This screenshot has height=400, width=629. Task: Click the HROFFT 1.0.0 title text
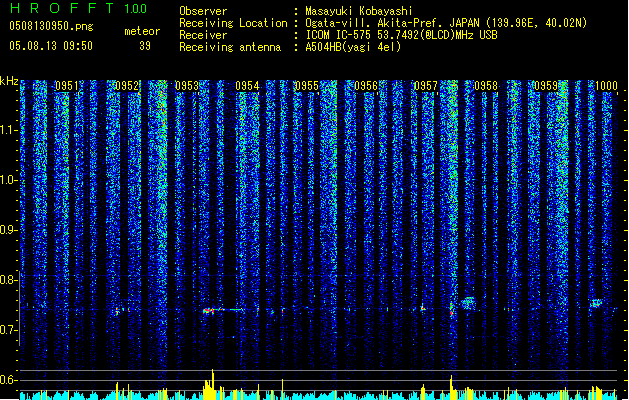(79, 8)
